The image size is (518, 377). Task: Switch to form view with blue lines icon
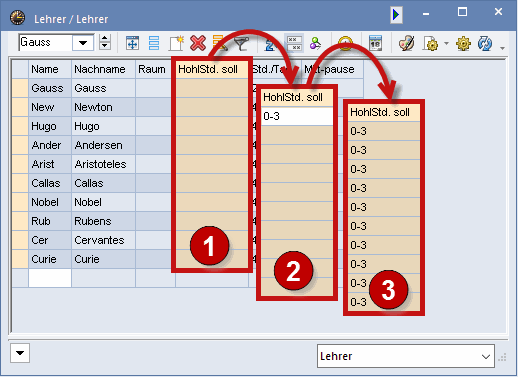pos(154,43)
